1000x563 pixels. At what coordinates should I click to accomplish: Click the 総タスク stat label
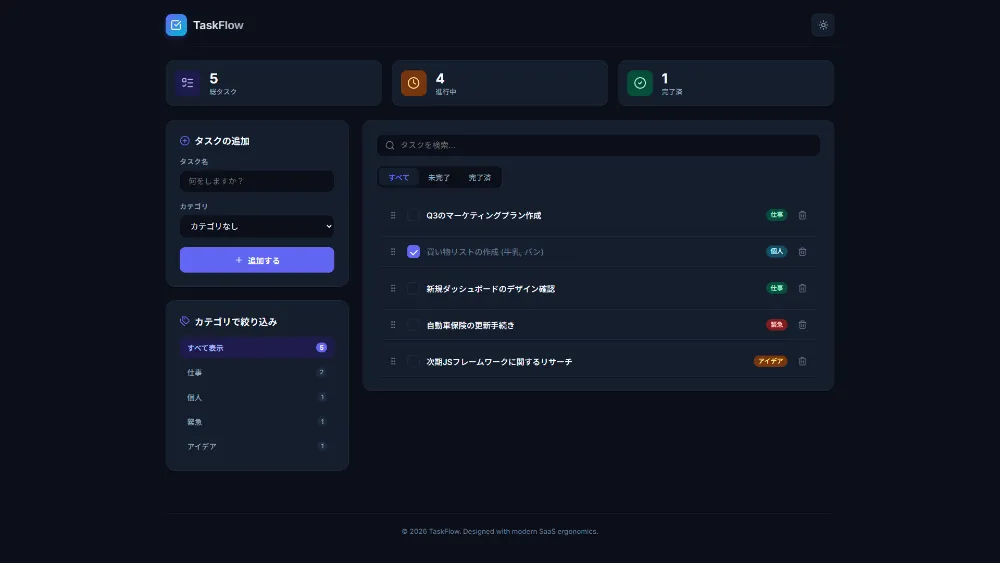[x=223, y=92]
